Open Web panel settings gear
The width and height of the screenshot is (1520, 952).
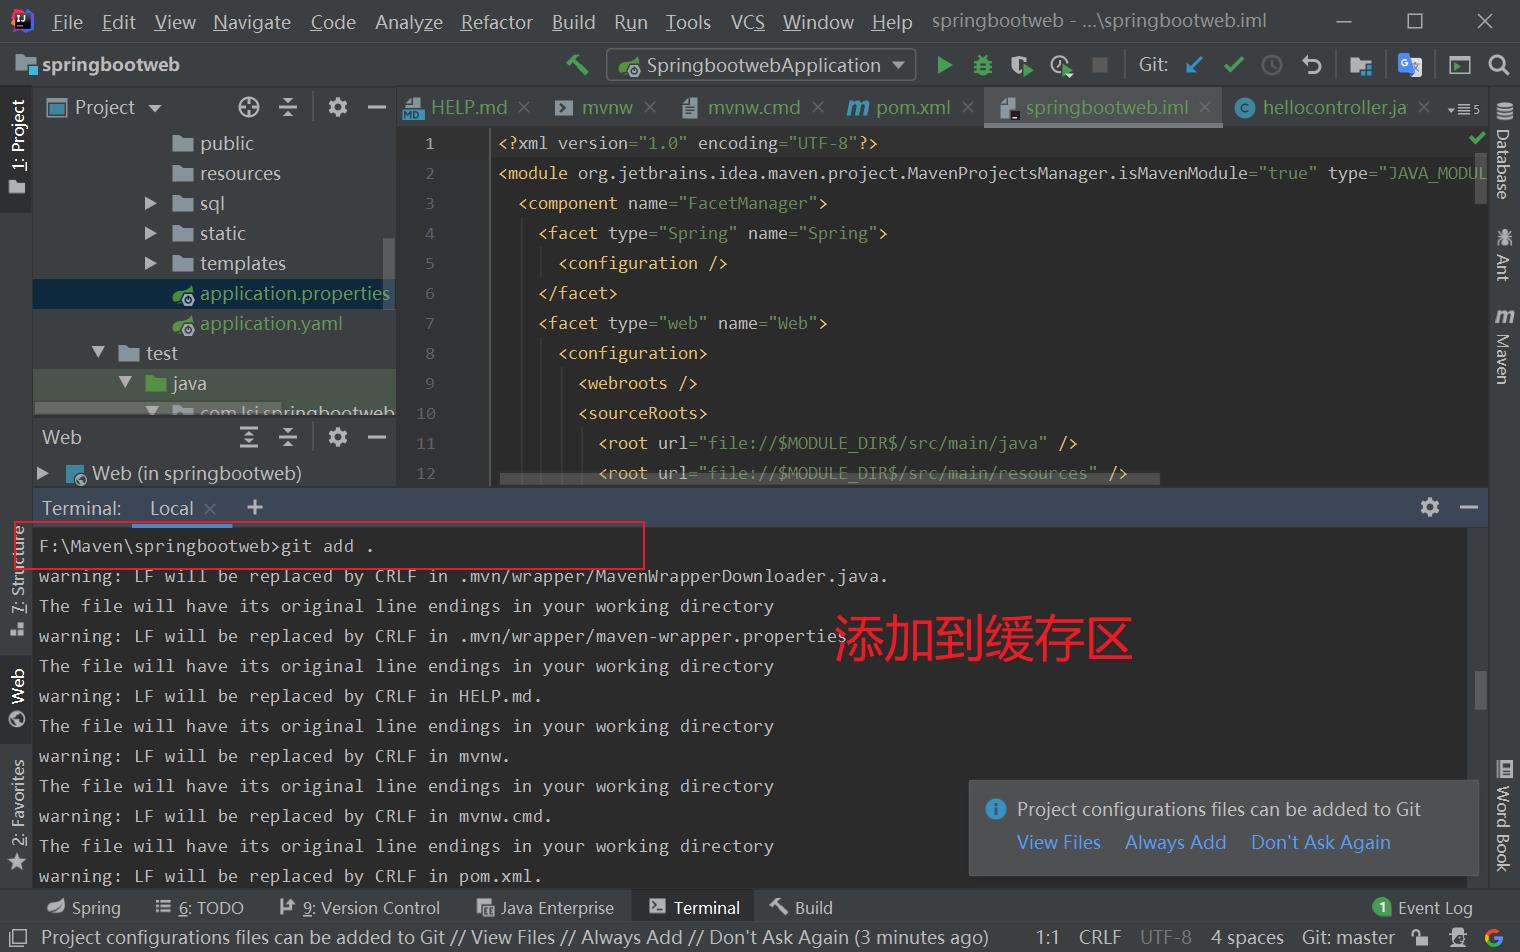pyautogui.click(x=338, y=437)
